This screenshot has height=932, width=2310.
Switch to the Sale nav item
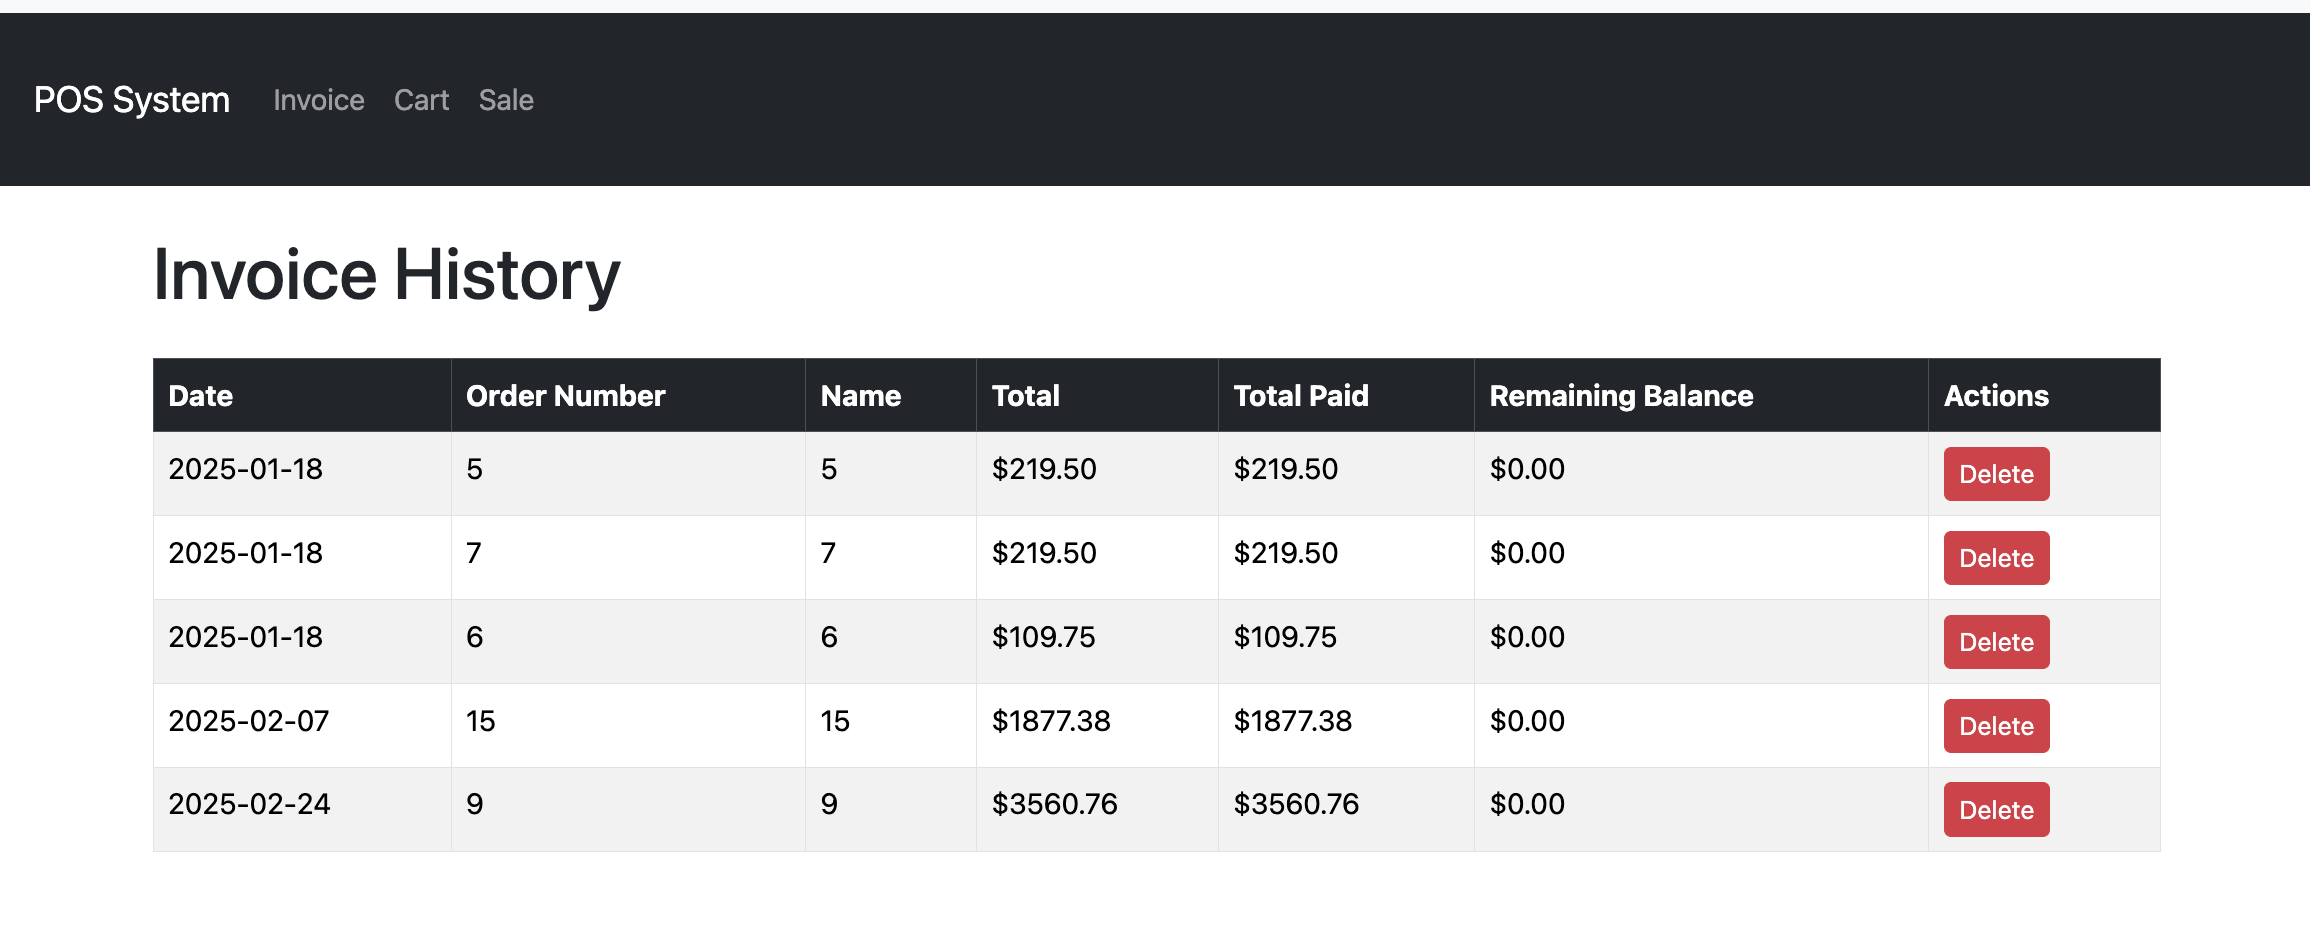pyautogui.click(x=506, y=100)
